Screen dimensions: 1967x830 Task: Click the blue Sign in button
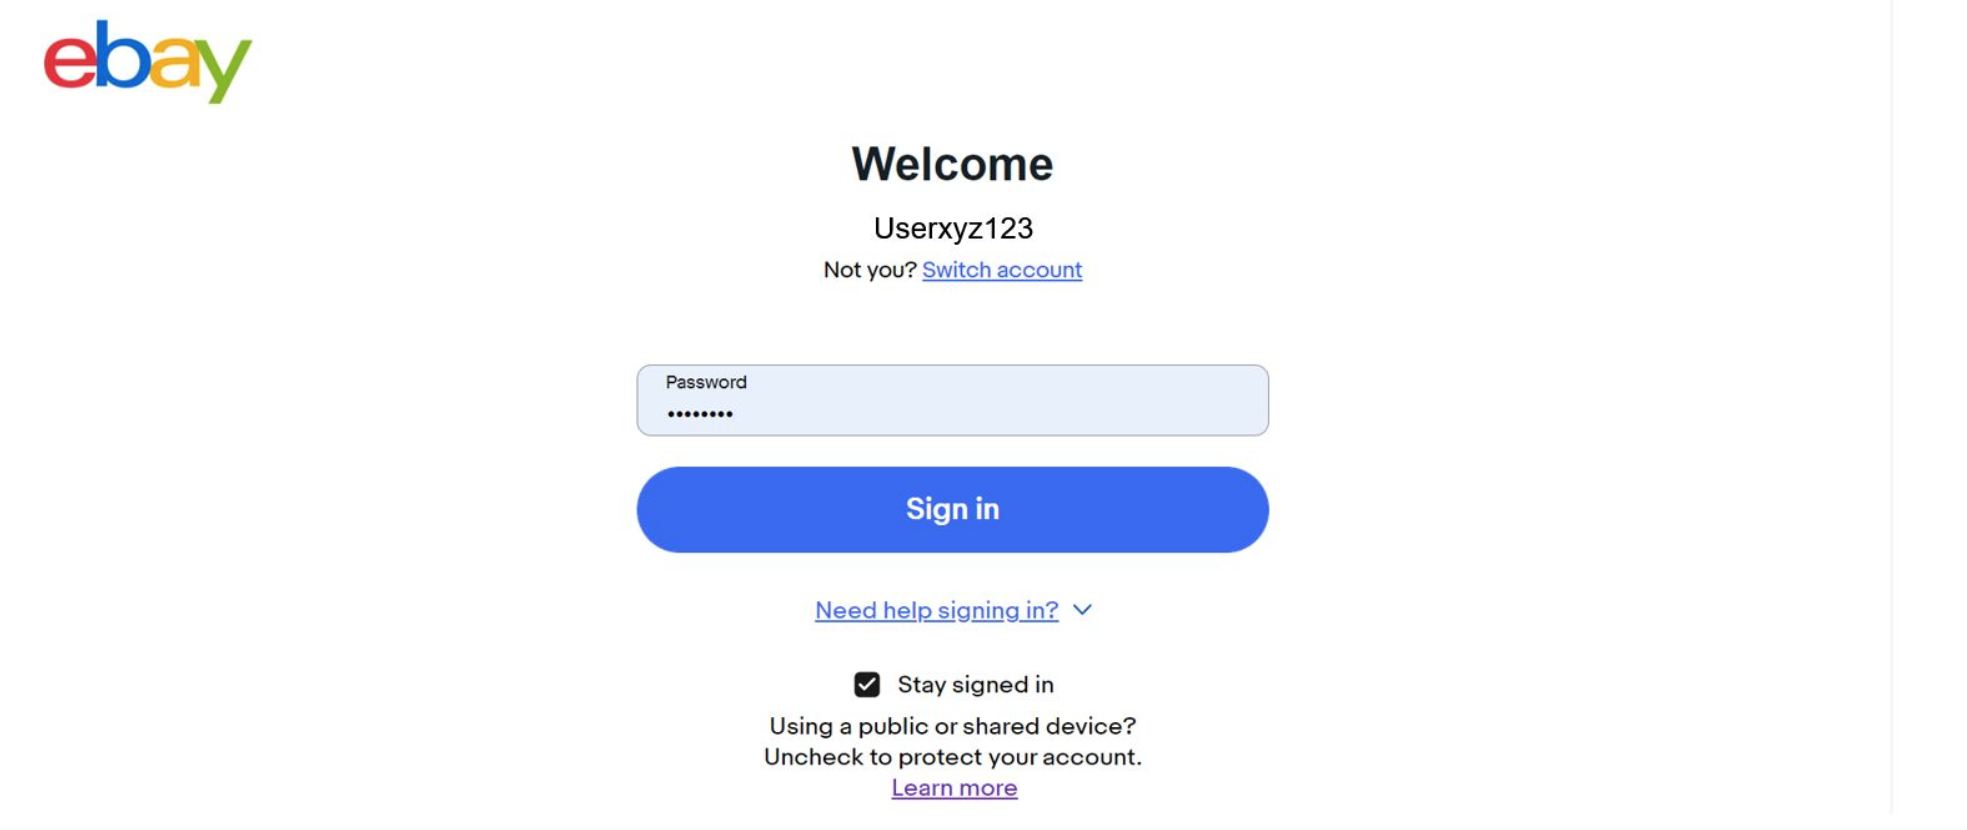(x=952, y=509)
